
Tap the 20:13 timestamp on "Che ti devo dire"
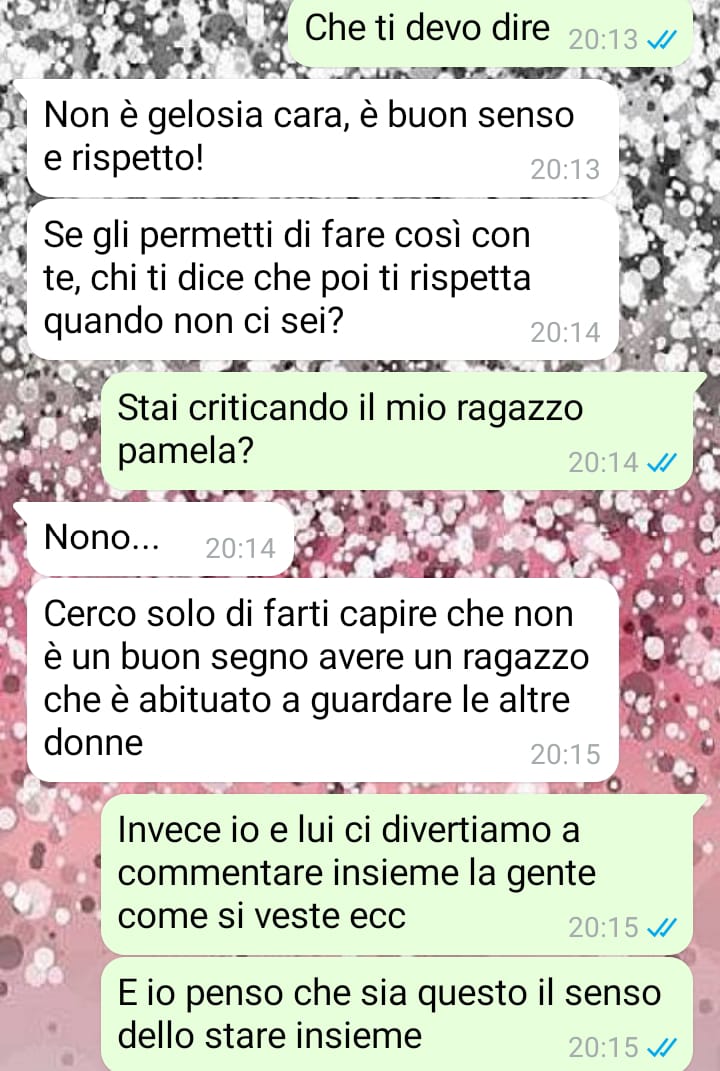(603, 41)
